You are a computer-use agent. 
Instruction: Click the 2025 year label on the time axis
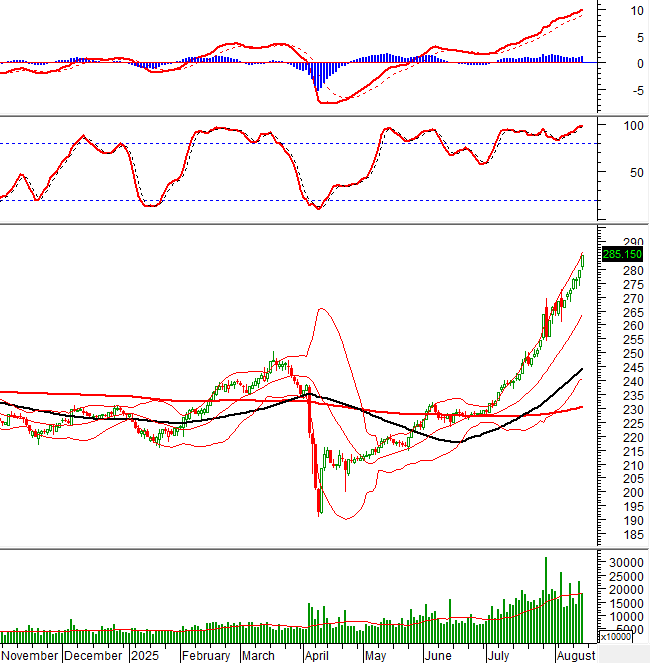point(145,655)
